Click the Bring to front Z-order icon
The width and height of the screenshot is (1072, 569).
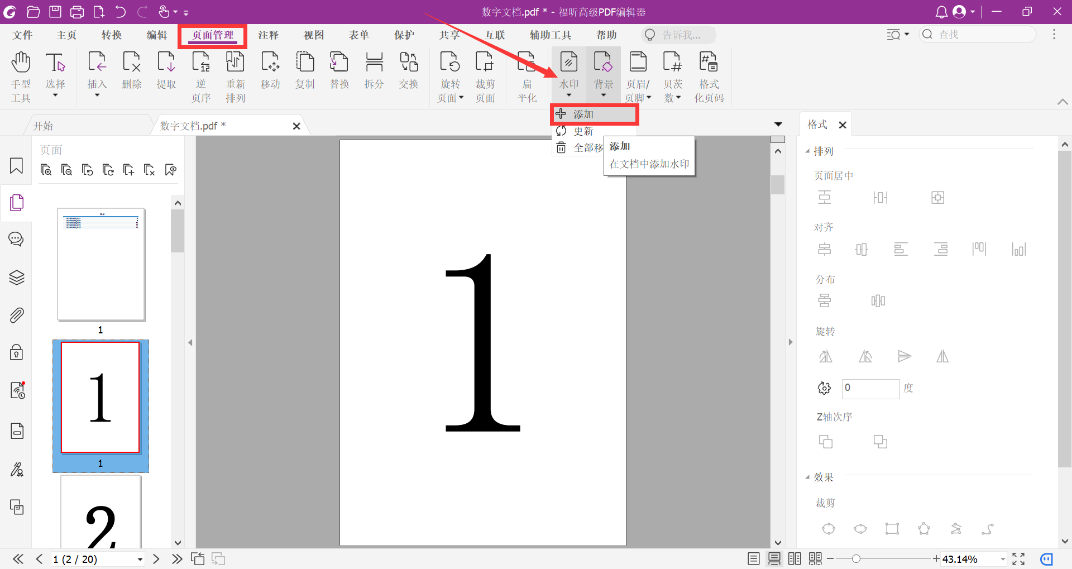pos(826,442)
